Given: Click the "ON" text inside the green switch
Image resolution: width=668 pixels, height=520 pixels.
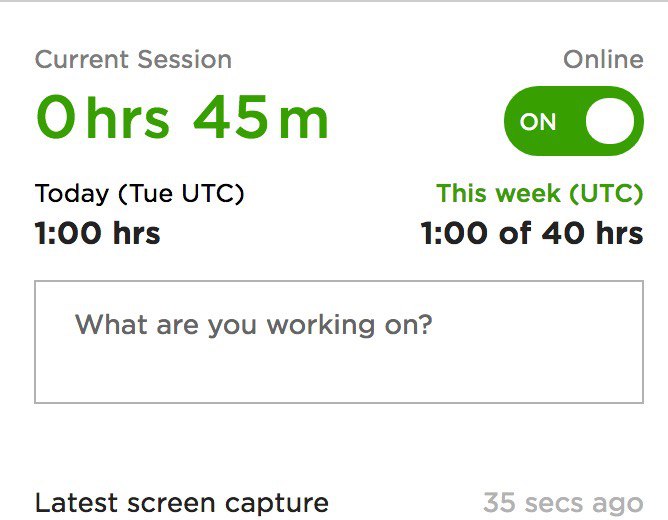Looking at the screenshot, I should 538,122.
